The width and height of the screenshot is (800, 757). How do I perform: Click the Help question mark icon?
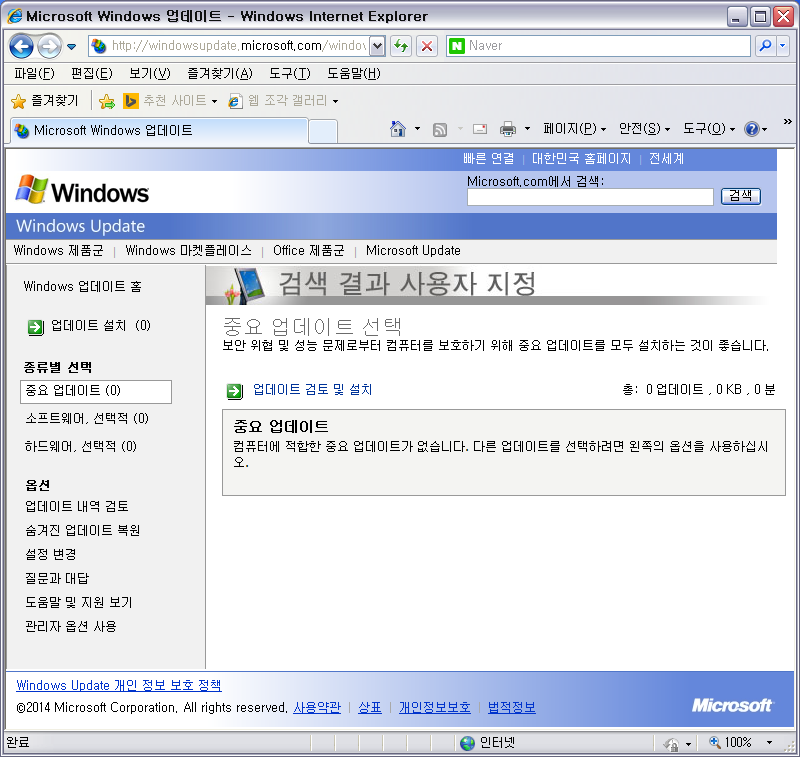752,129
